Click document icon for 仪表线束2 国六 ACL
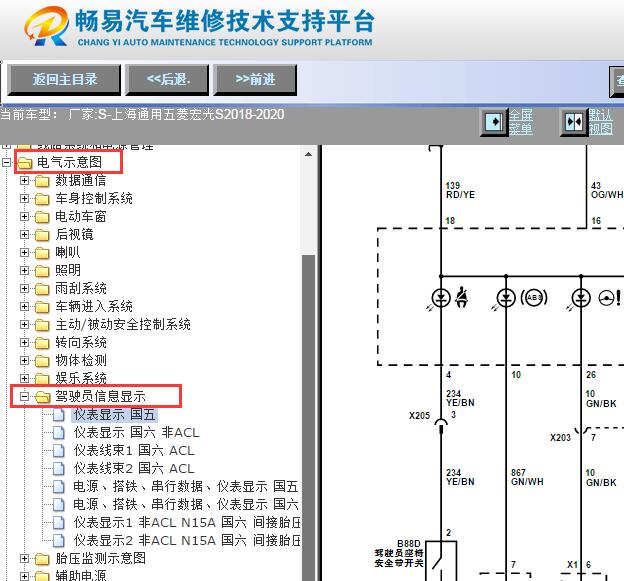 pyautogui.click(x=59, y=469)
